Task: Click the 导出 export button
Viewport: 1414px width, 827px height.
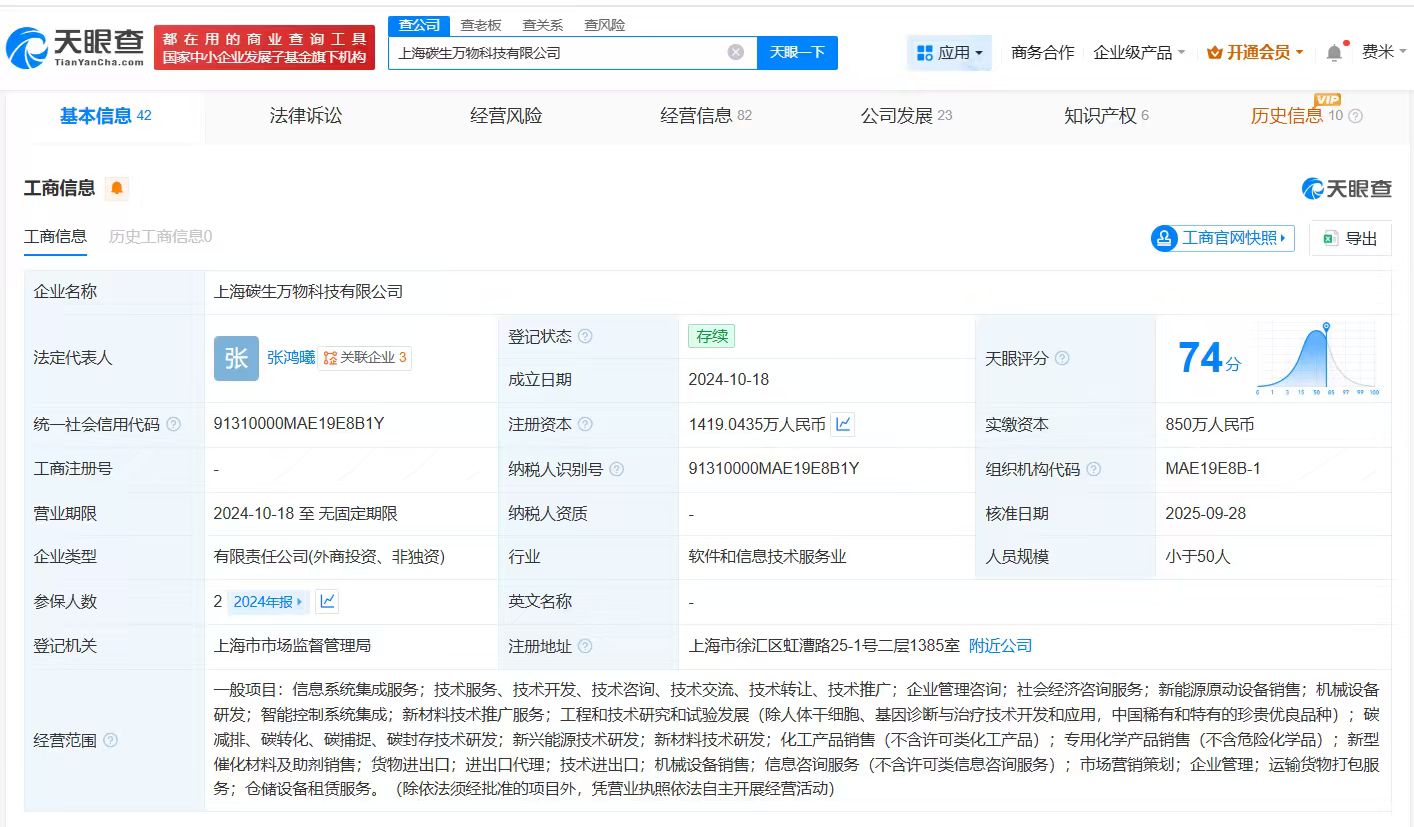Action: point(1350,238)
